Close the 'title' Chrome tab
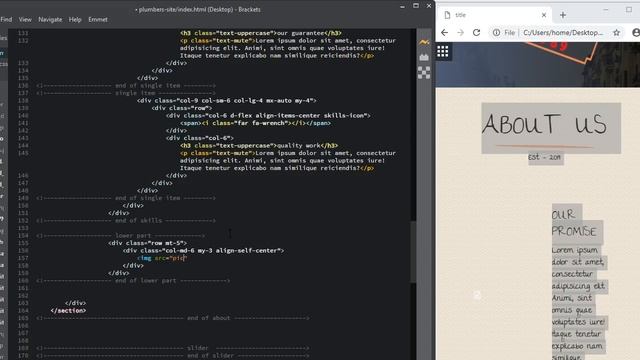The image size is (640, 360). 544,15
